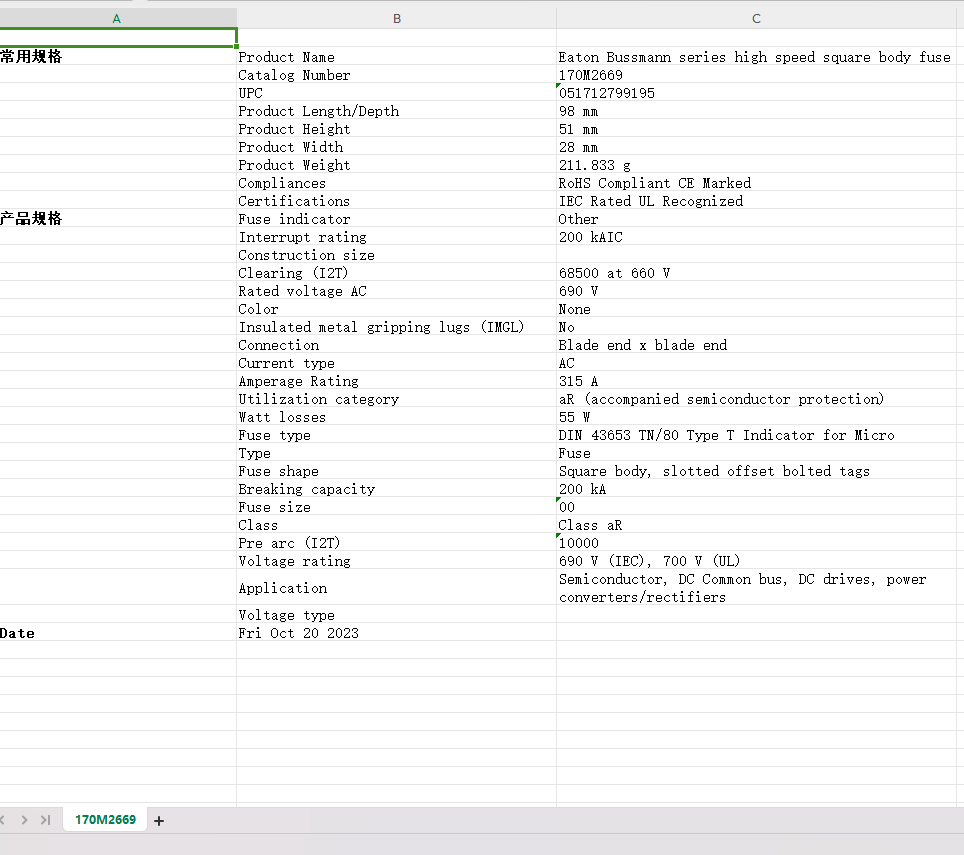Click the 'Current type' cell
The width and height of the screenshot is (964, 855).
[x=397, y=363]
